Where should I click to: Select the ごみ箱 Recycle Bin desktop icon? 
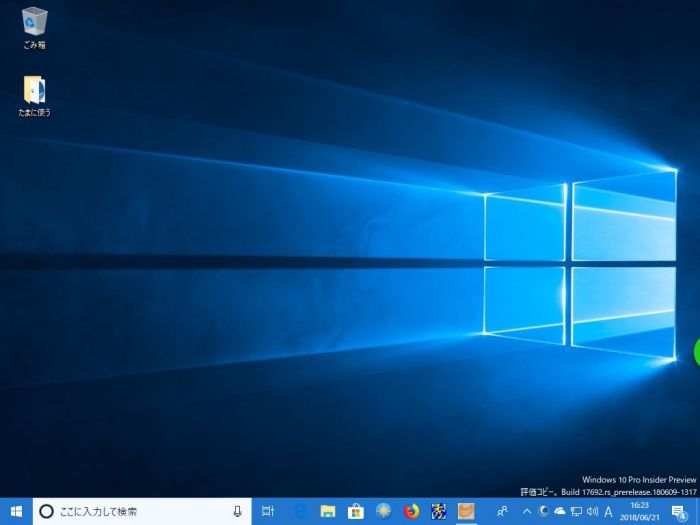pyautogui.click(x=35, y=27)
